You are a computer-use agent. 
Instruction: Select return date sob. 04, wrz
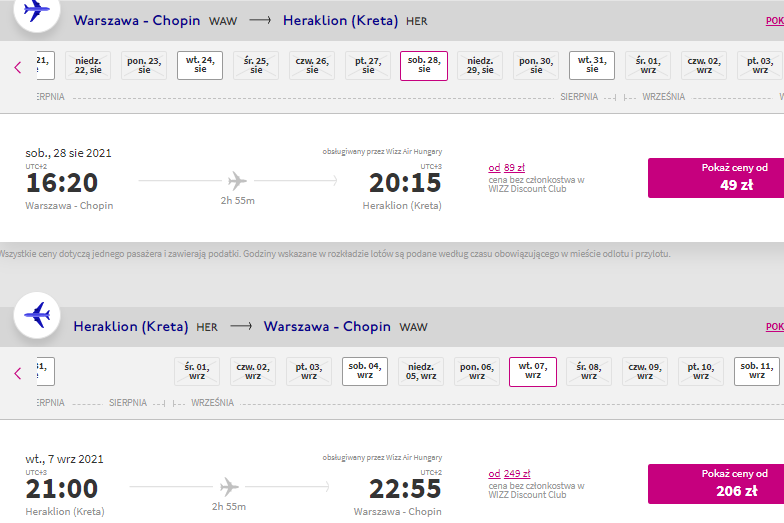click(x=365, y=371)
